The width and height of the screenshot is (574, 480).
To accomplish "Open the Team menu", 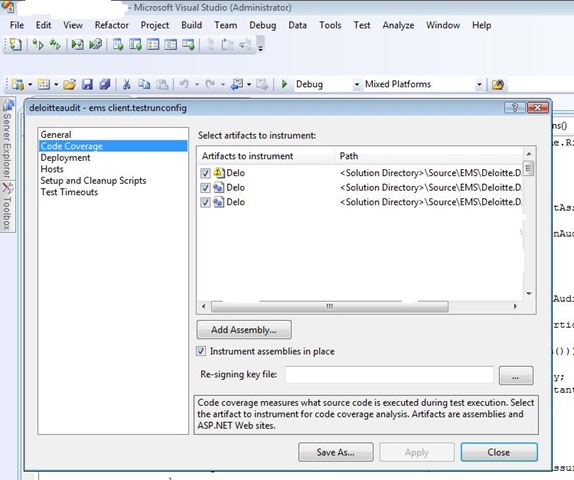I will pyautogui.click(x=226, y=25).
